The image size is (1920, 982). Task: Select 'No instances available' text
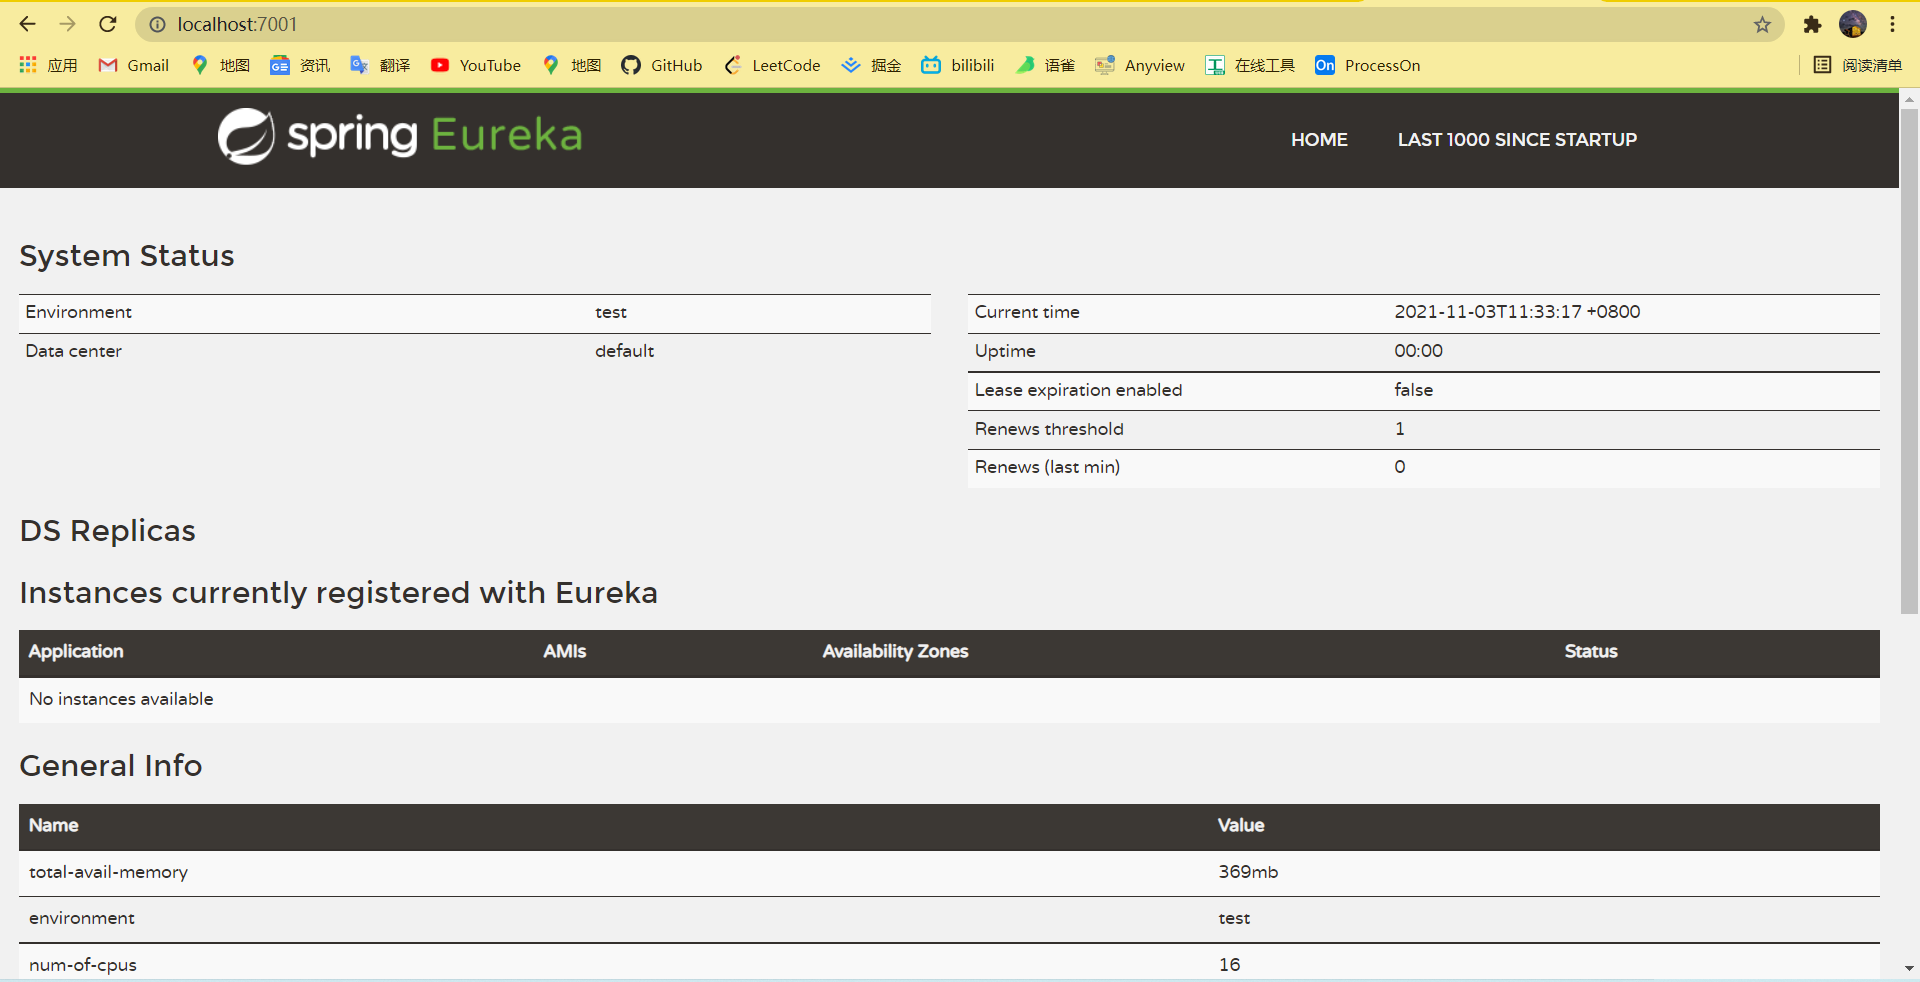click(121, 699)
